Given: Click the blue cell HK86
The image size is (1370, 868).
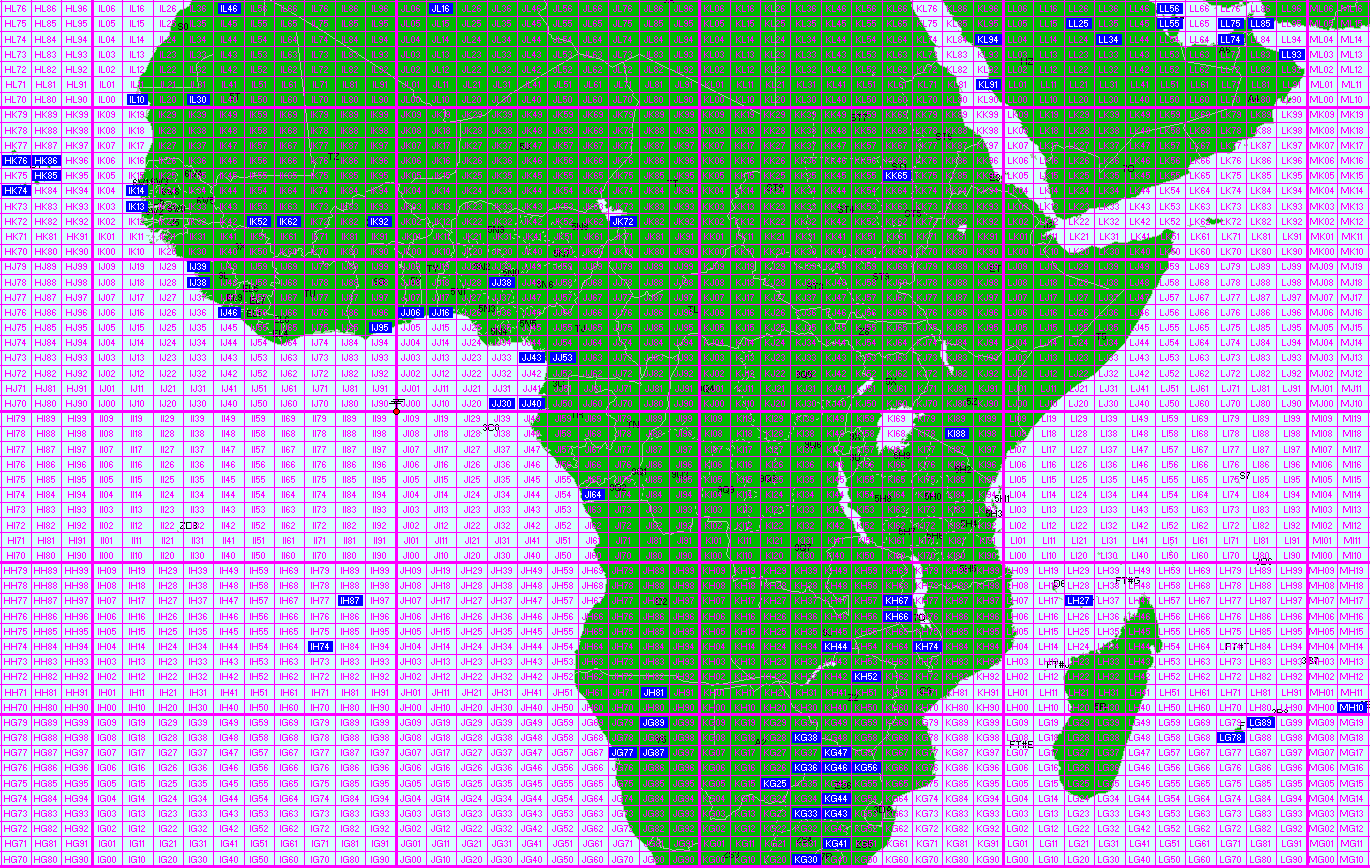Looking at the screenshot, I should pos(46,160).
